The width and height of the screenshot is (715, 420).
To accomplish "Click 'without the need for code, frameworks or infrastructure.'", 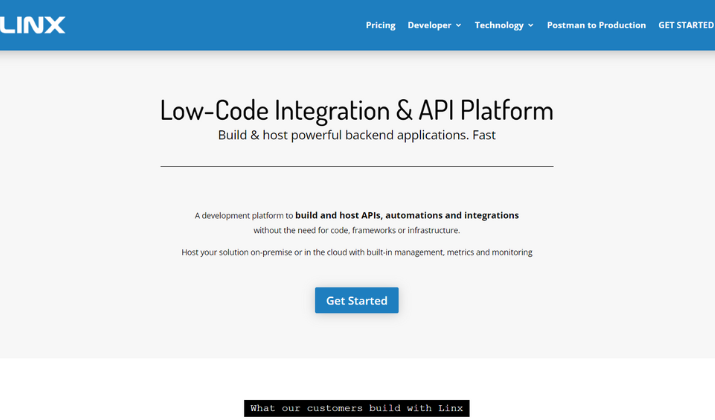I will (x=357, y=230).
